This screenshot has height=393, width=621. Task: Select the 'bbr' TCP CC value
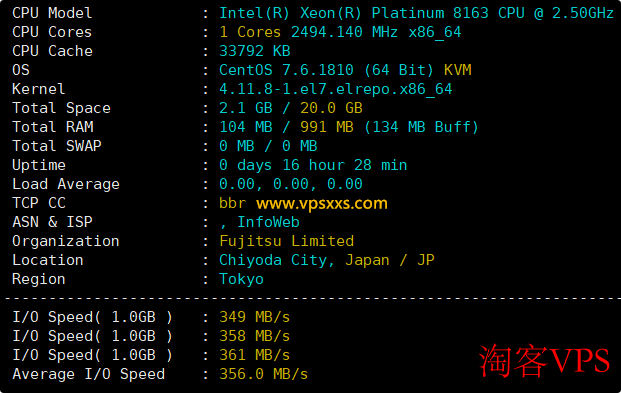(232, 203)
